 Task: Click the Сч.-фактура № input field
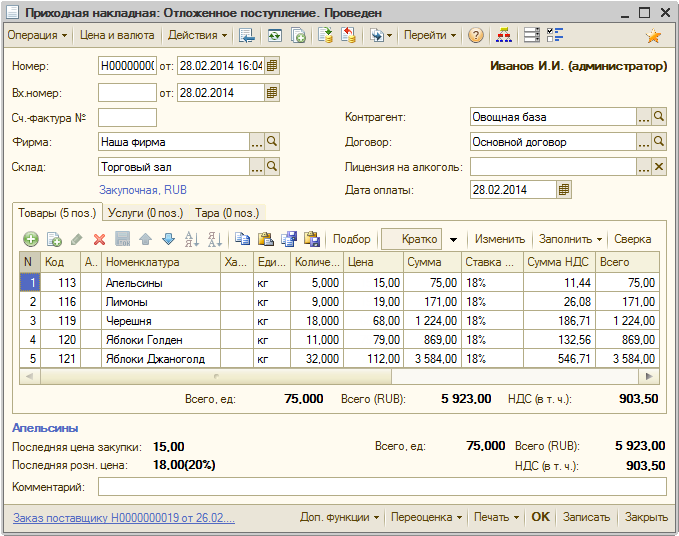(127, 117)
